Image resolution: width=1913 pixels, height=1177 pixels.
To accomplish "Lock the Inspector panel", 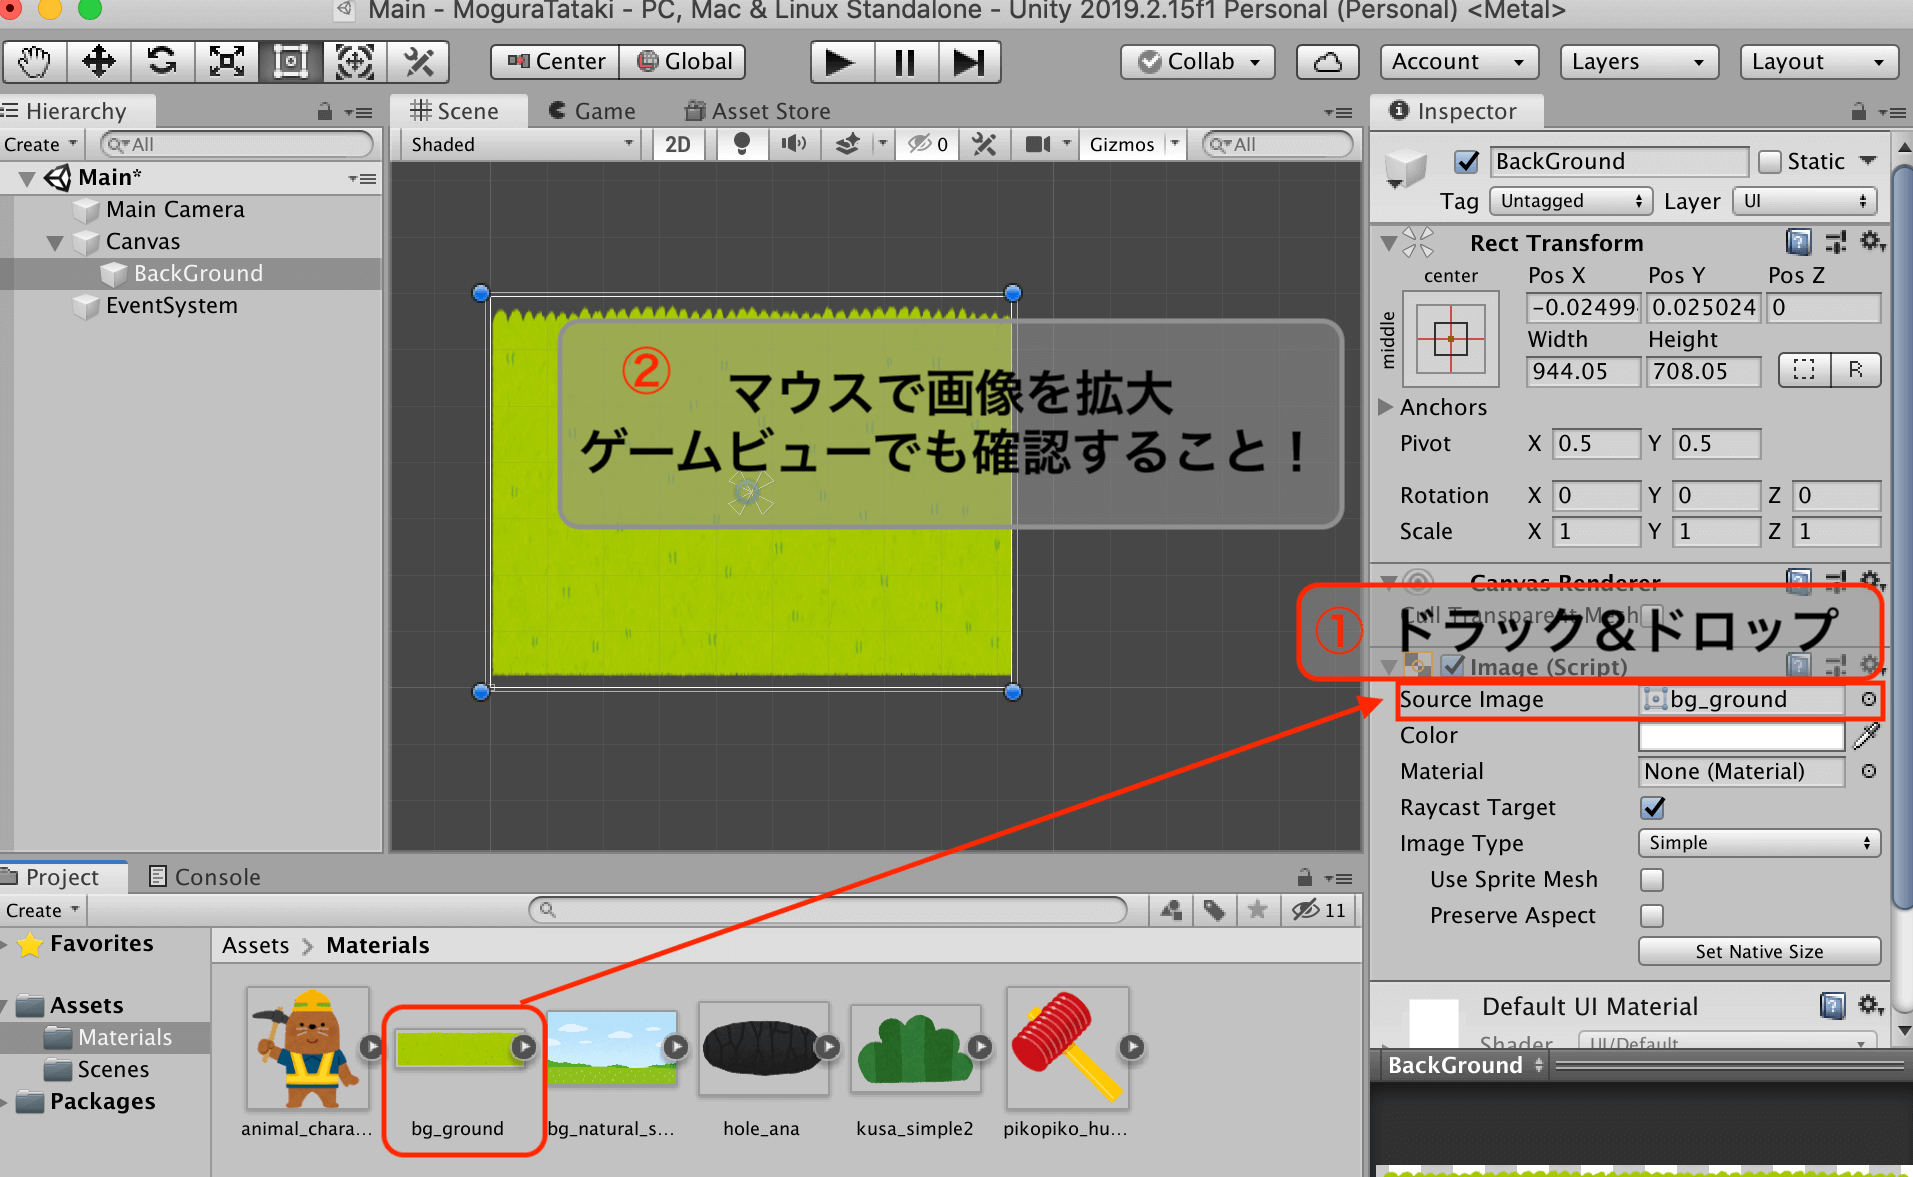I will click(1859, 111).
